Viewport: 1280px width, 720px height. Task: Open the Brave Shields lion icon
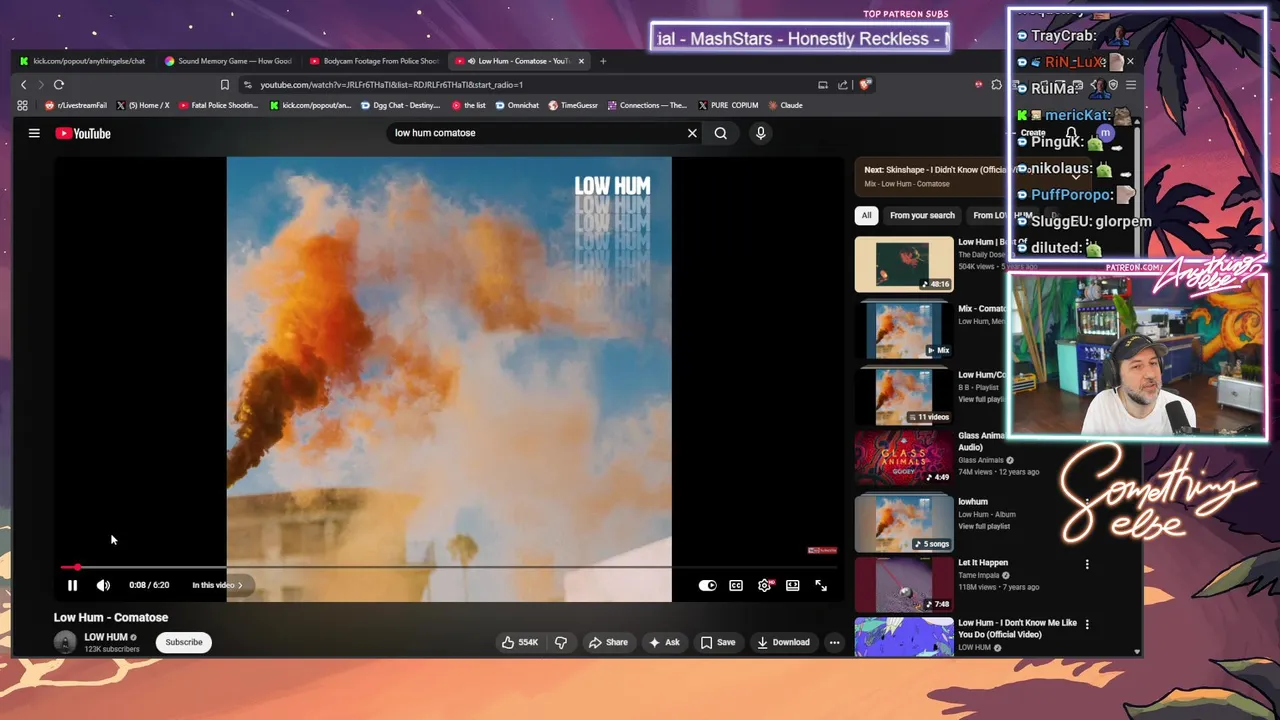(865, 85)
